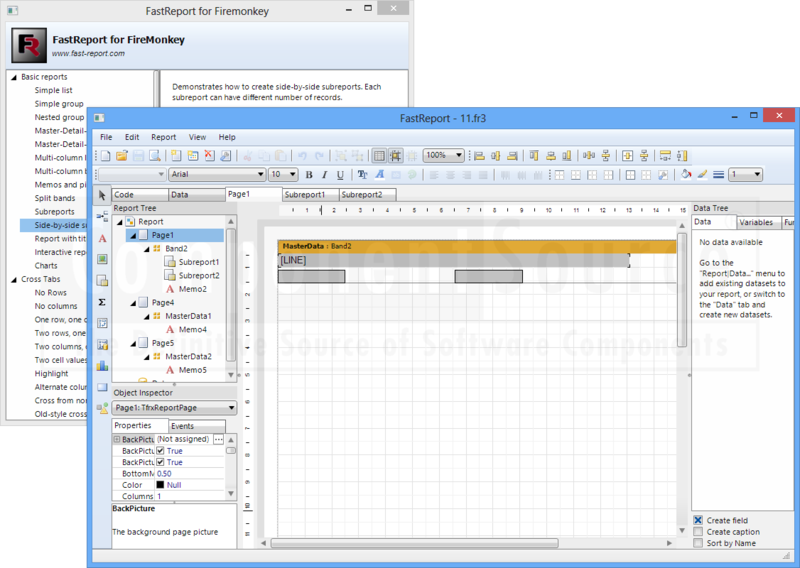The image size is (800, 568).
Task: Click the Preview report magnifier icon
Action: point(155,156)
